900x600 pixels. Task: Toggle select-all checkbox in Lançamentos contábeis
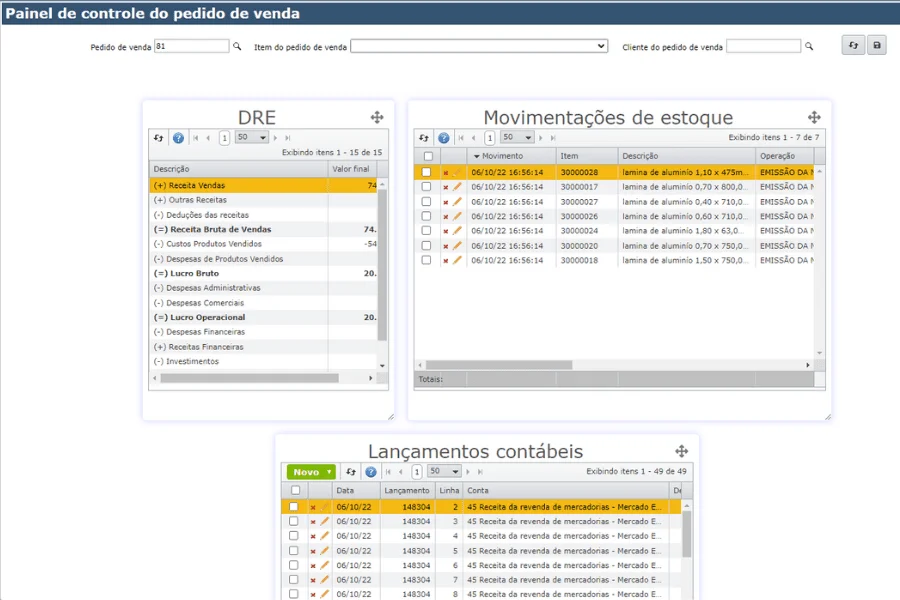(x=295, y=490)
